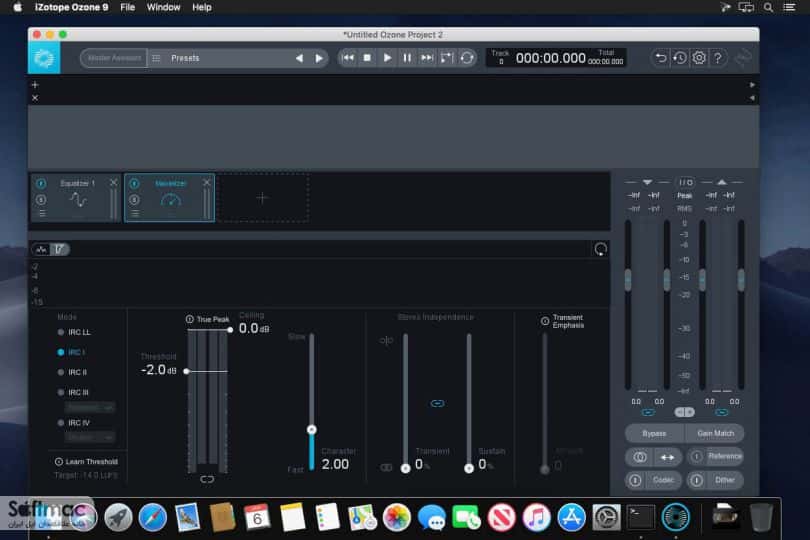Remove the Maximizer module
This screenshot has width=810, height=540.
click(x=207, y=182)
